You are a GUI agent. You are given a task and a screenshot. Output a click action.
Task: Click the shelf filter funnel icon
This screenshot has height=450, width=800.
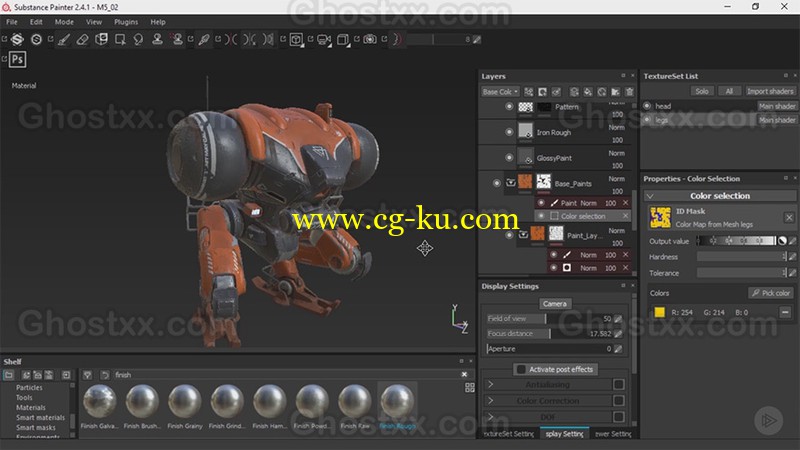(87, 375)
